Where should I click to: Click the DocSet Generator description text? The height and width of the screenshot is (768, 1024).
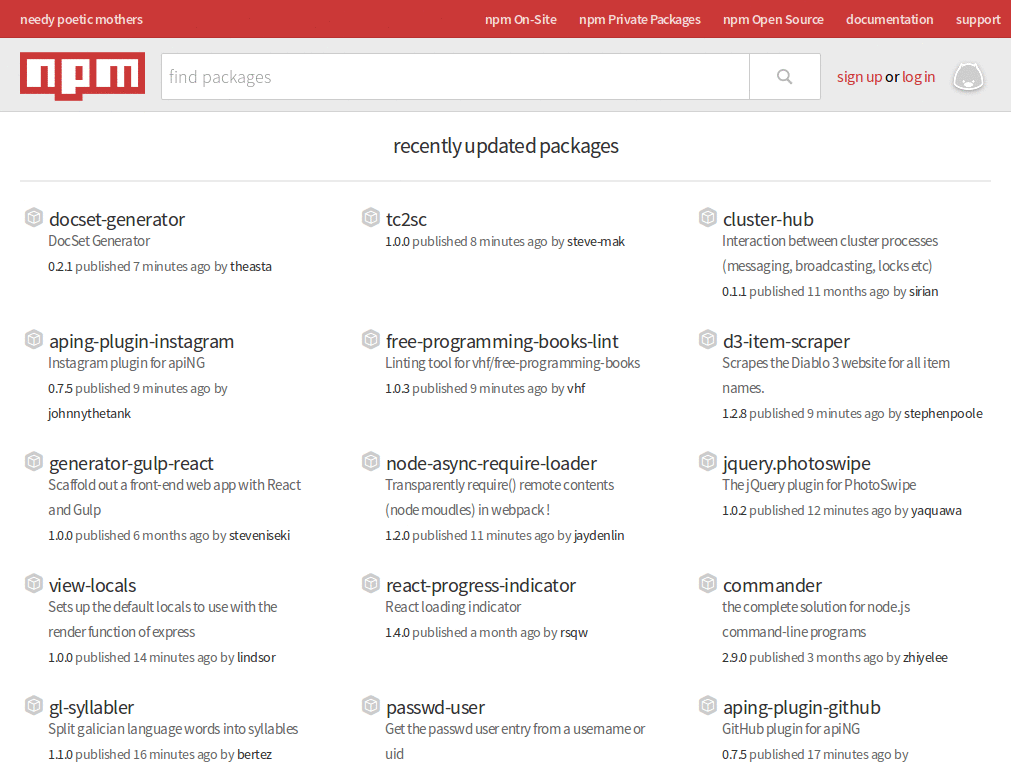coord(99,241)
